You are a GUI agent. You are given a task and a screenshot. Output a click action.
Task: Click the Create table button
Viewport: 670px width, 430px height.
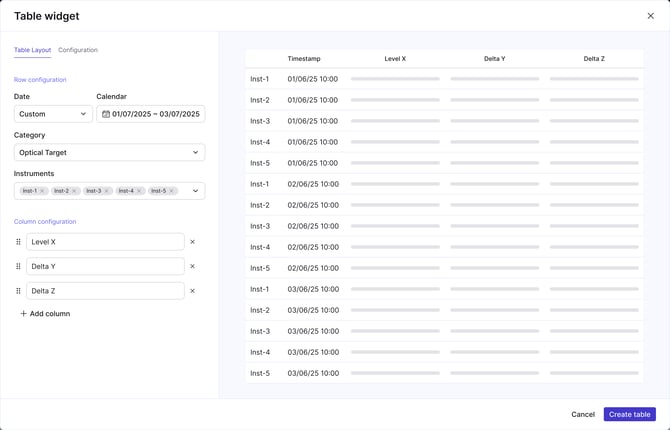click(629, 414)
